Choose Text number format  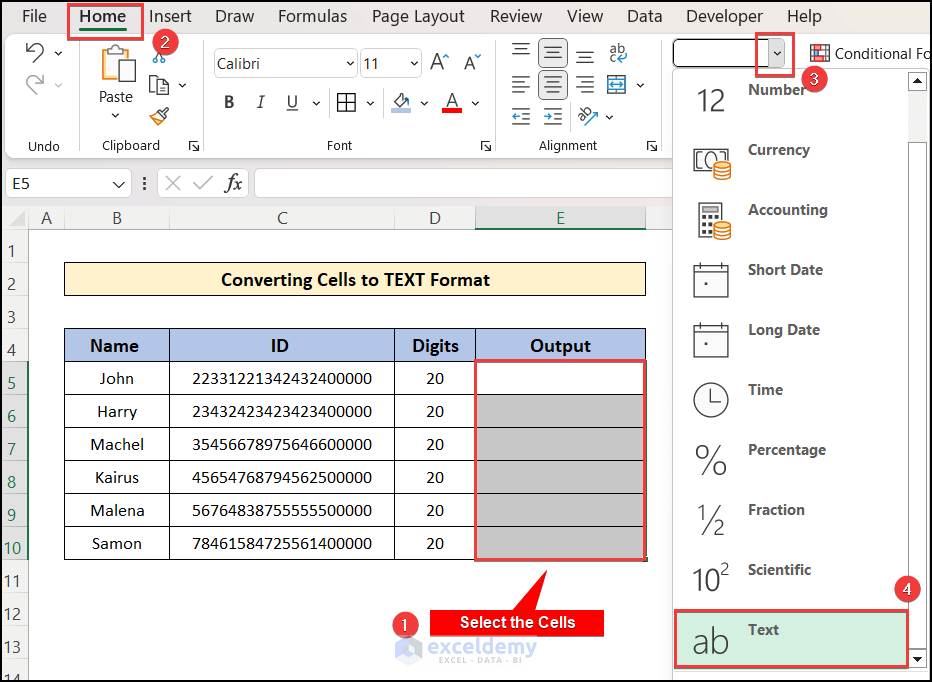tap(791, 638)
